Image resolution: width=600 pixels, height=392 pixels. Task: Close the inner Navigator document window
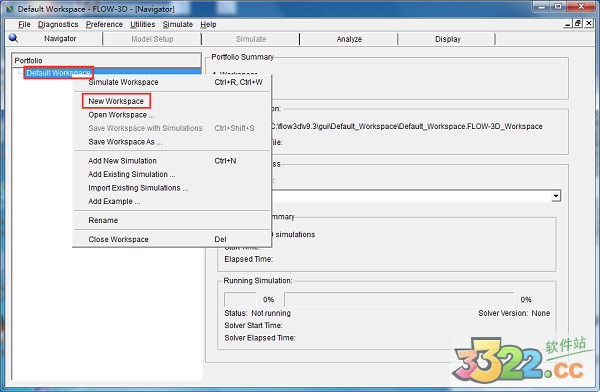pos(589,23)
